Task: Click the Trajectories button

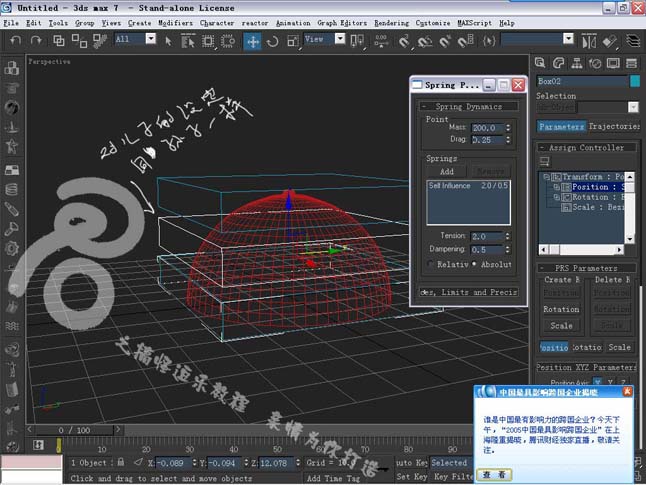Action: (614, 127)
